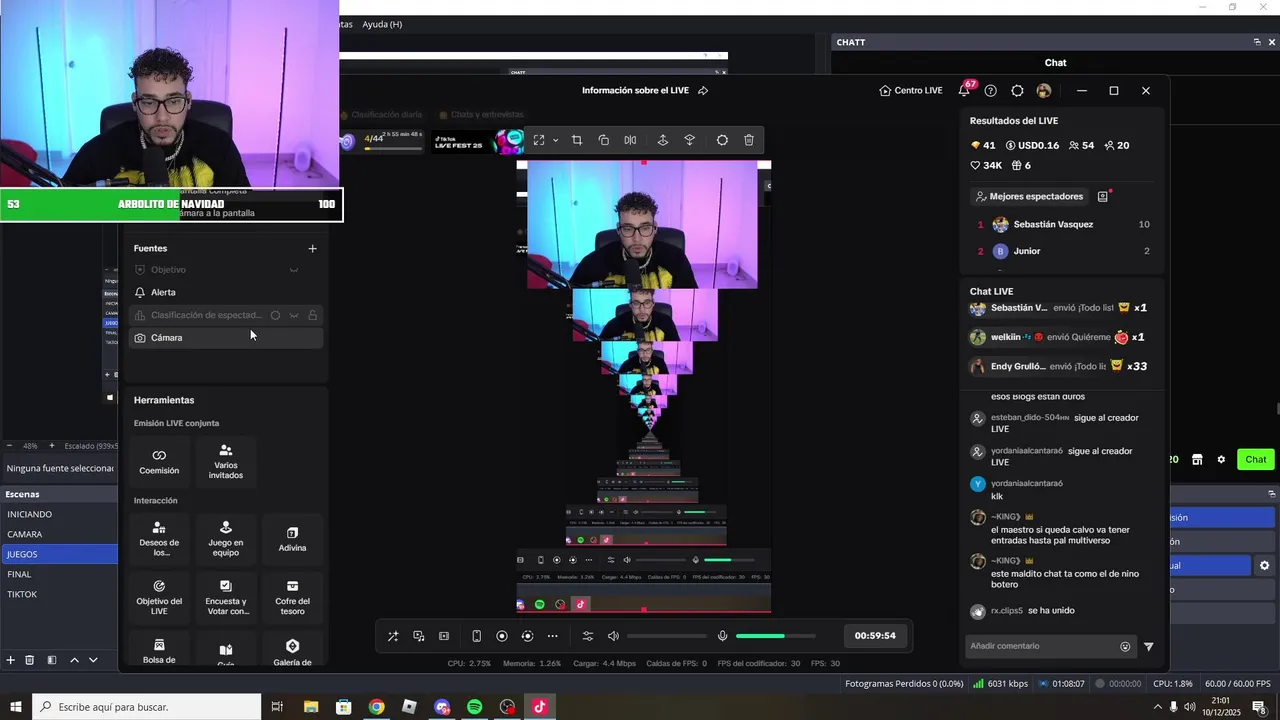Image resolution: width=1280 pixels, height=720 pixels.
Task: Remove selected scene with OBS trash icon
Action: coord(30,660)
